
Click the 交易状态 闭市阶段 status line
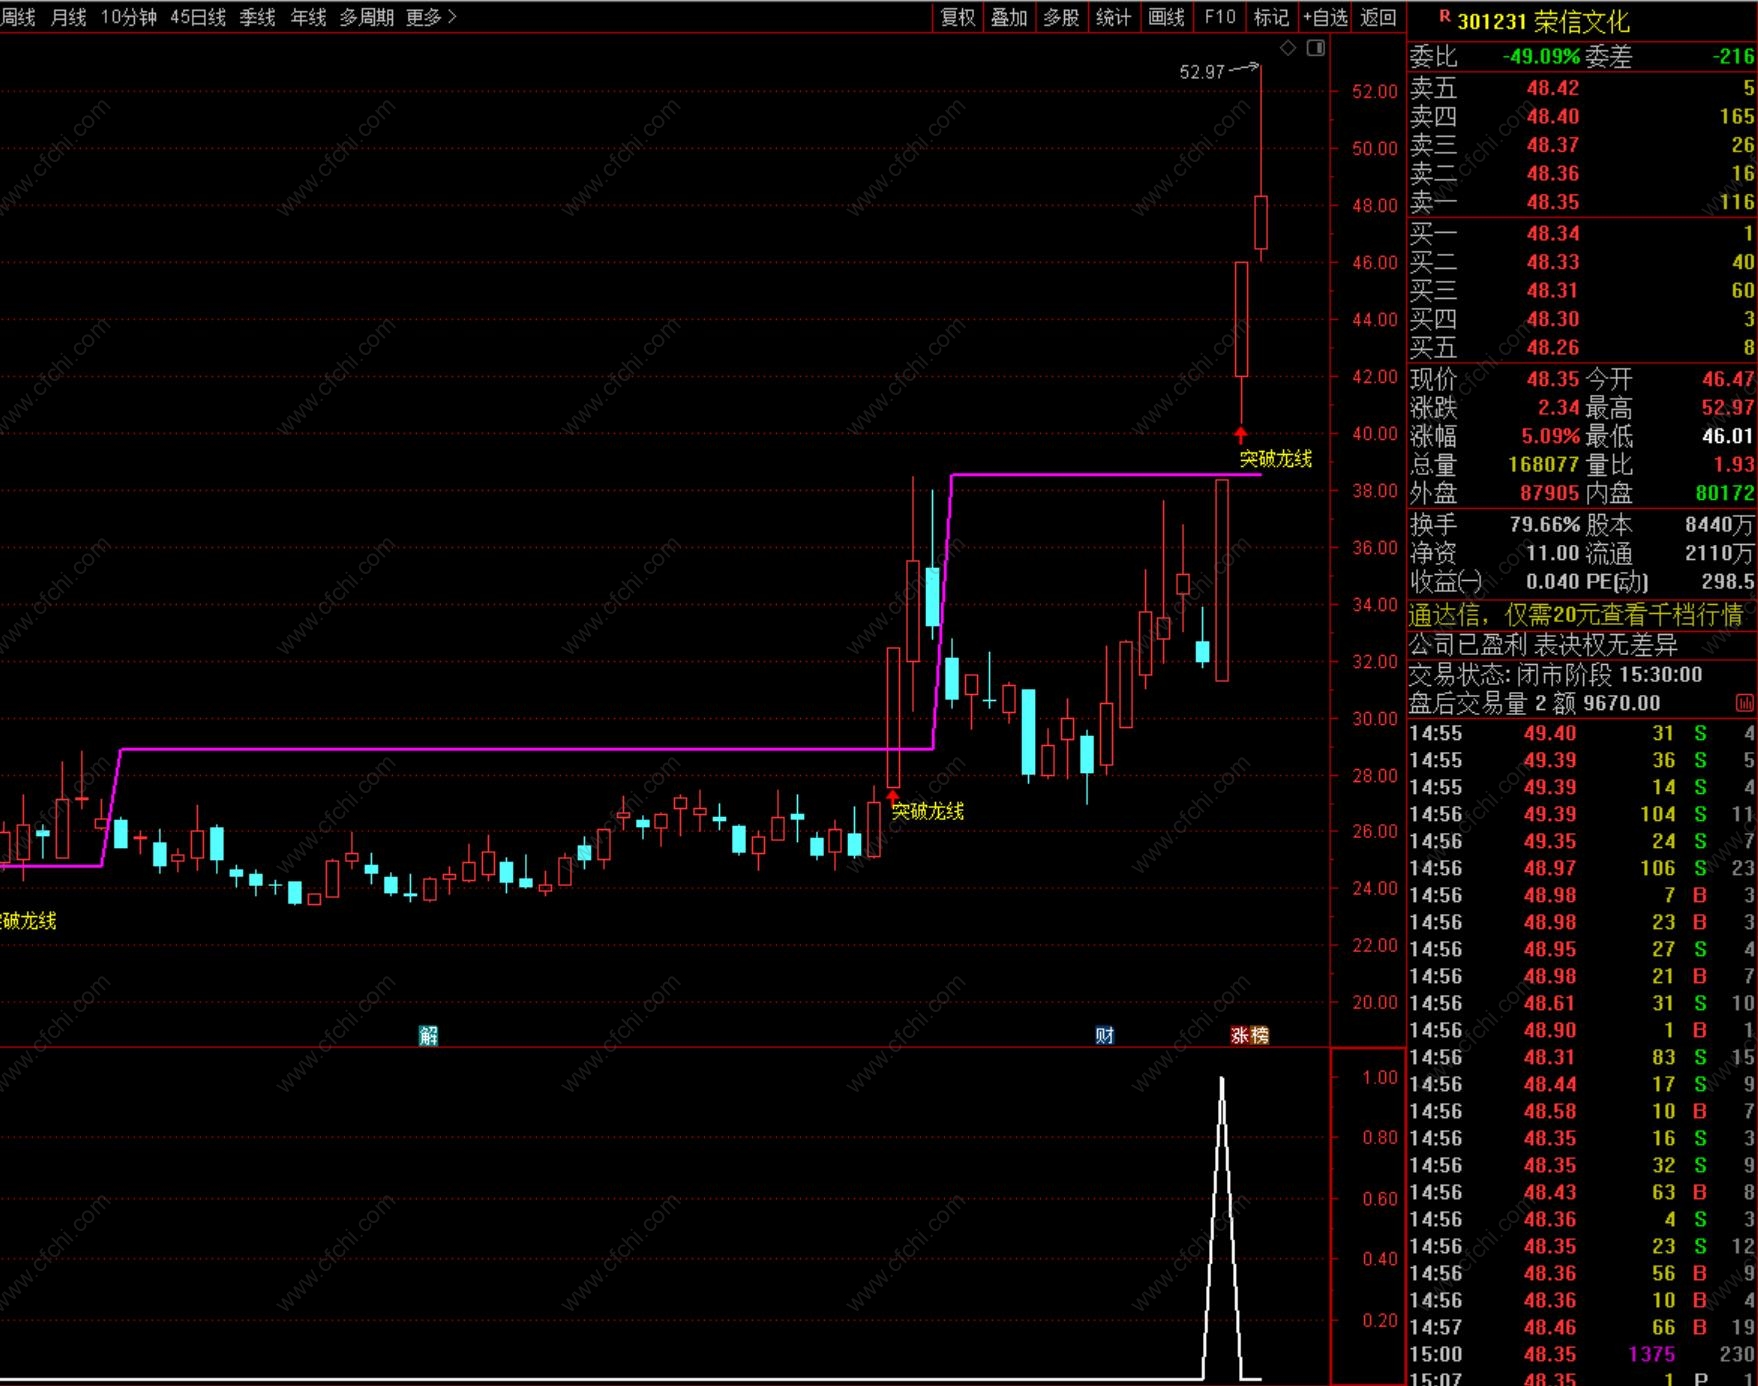click(1555, 675)
